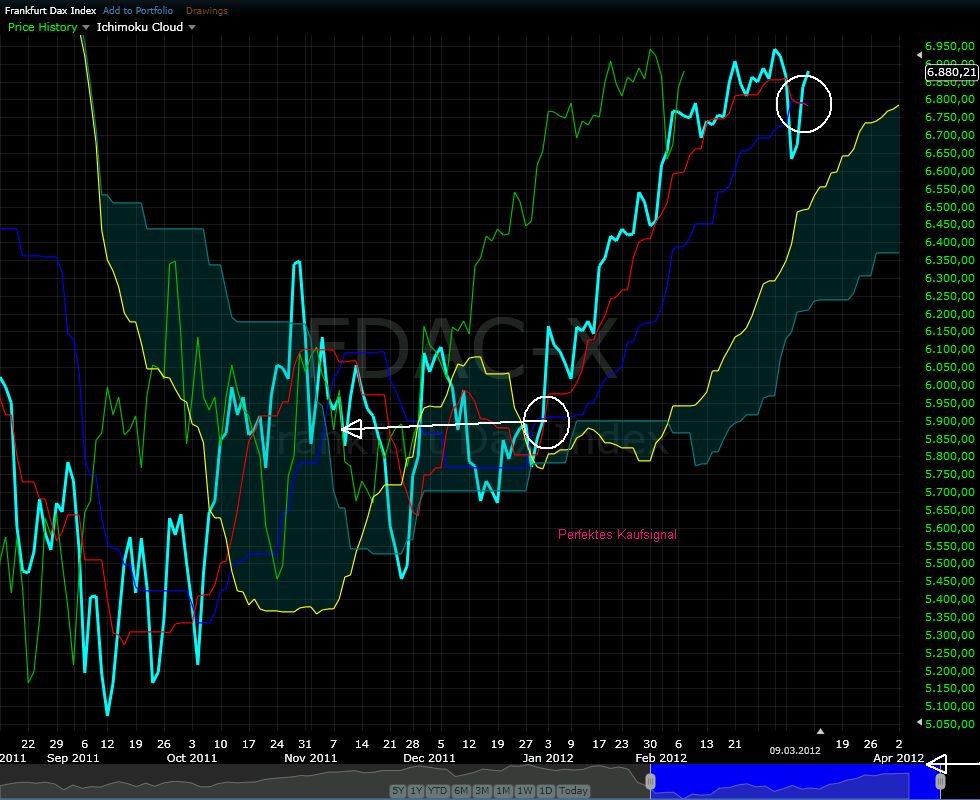Select the 1Y timeframe button

click(417, 791)
